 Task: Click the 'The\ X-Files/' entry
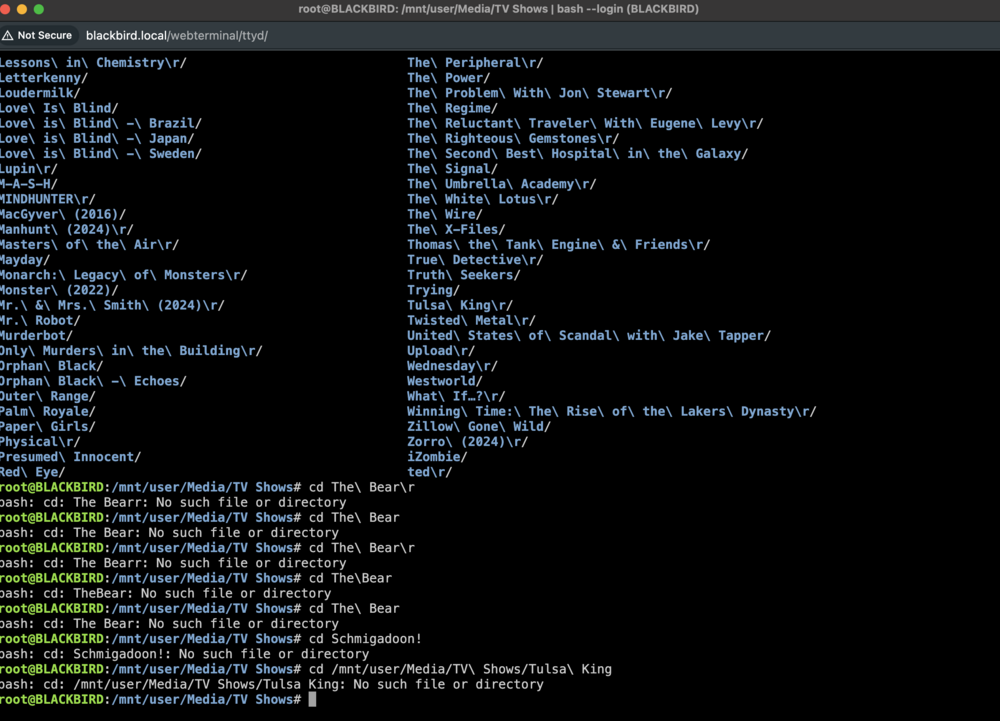click(457, 229)
